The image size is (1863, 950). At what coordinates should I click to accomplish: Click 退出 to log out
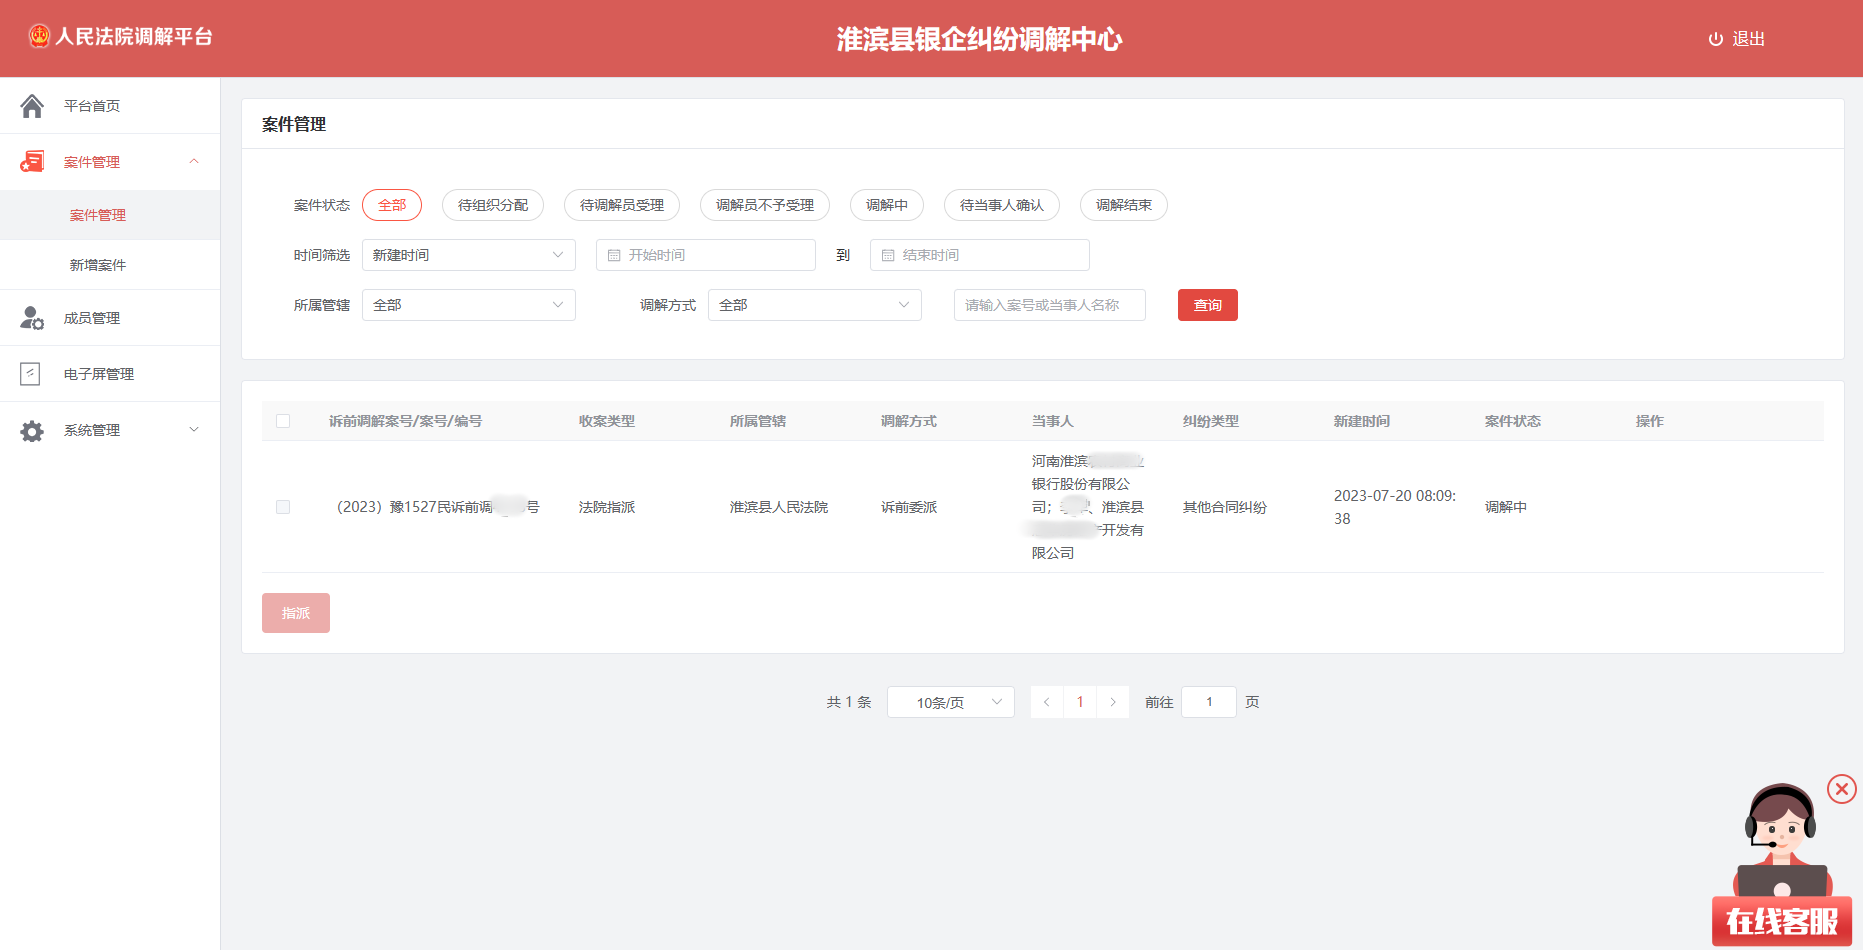pyautogui.click(x=1749, y=39)
